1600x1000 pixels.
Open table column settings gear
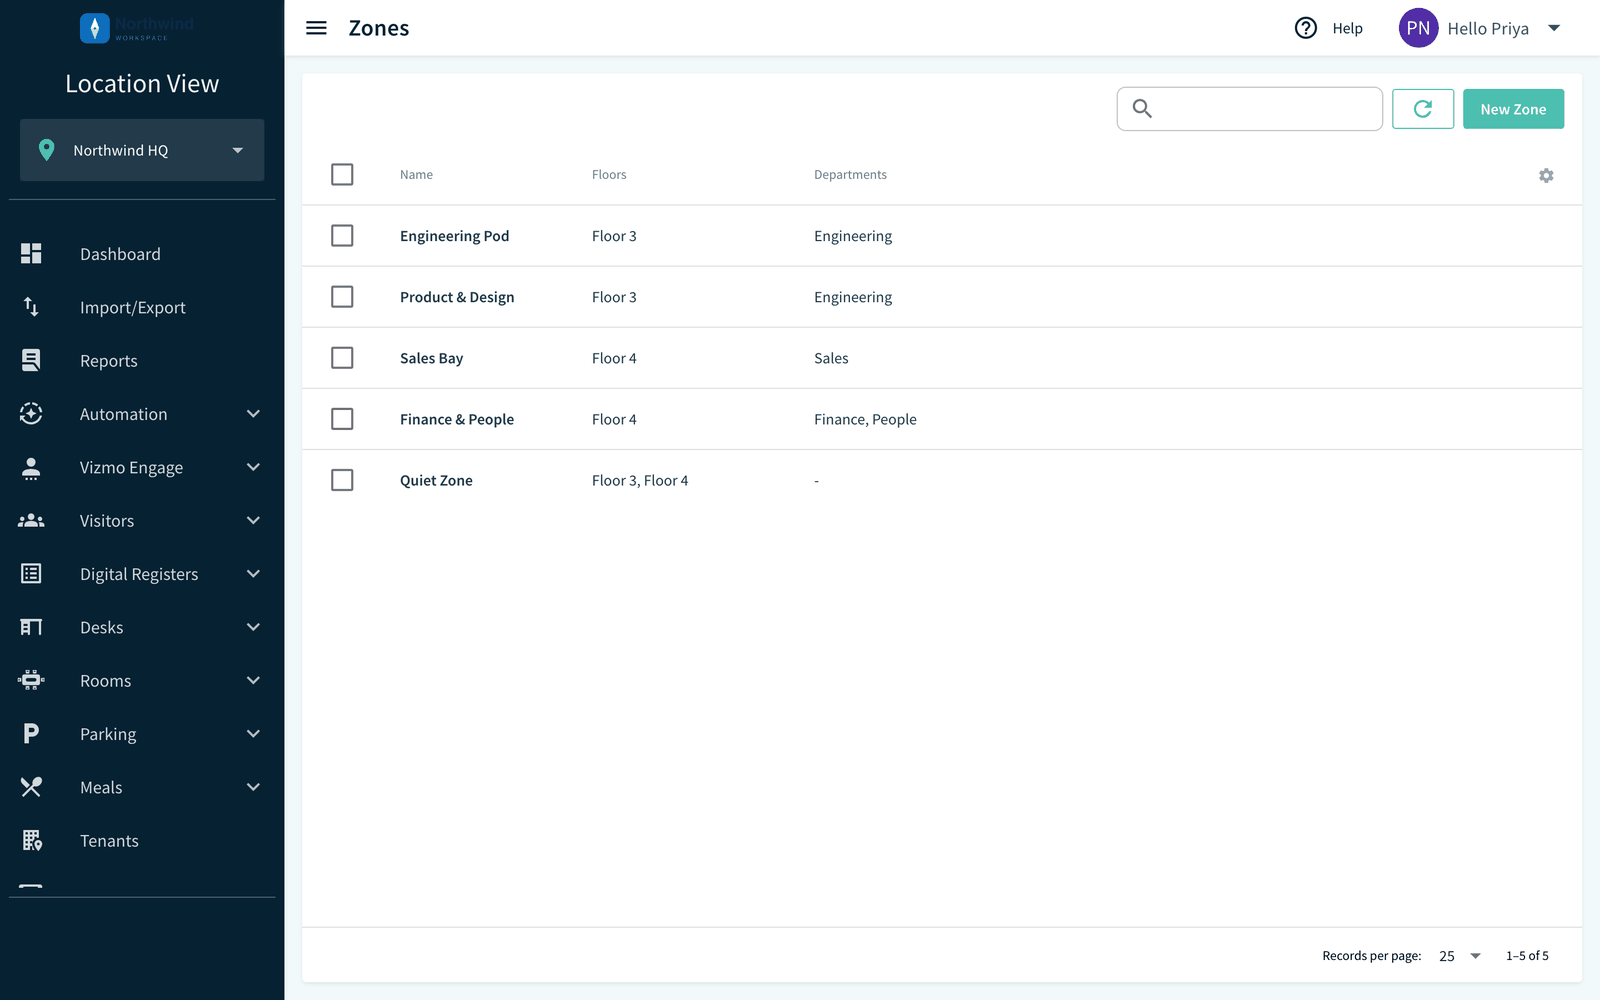point(1546,175)
